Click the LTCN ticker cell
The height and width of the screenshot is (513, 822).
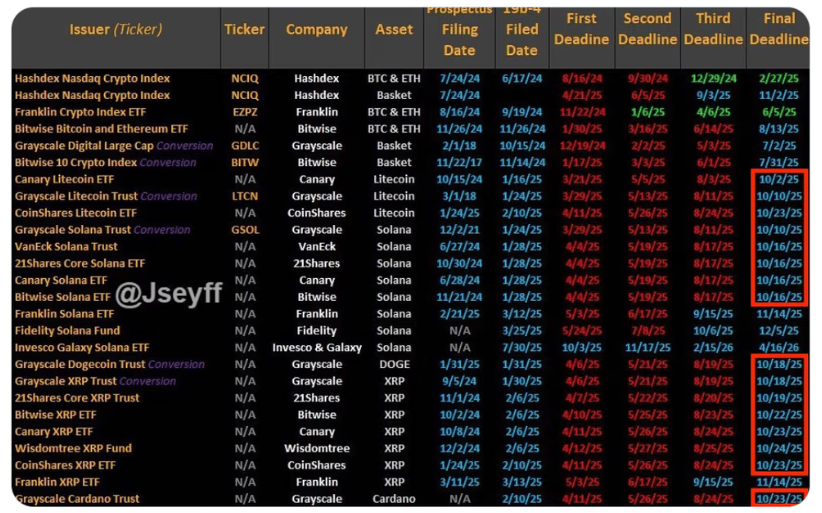click(245, 196)
